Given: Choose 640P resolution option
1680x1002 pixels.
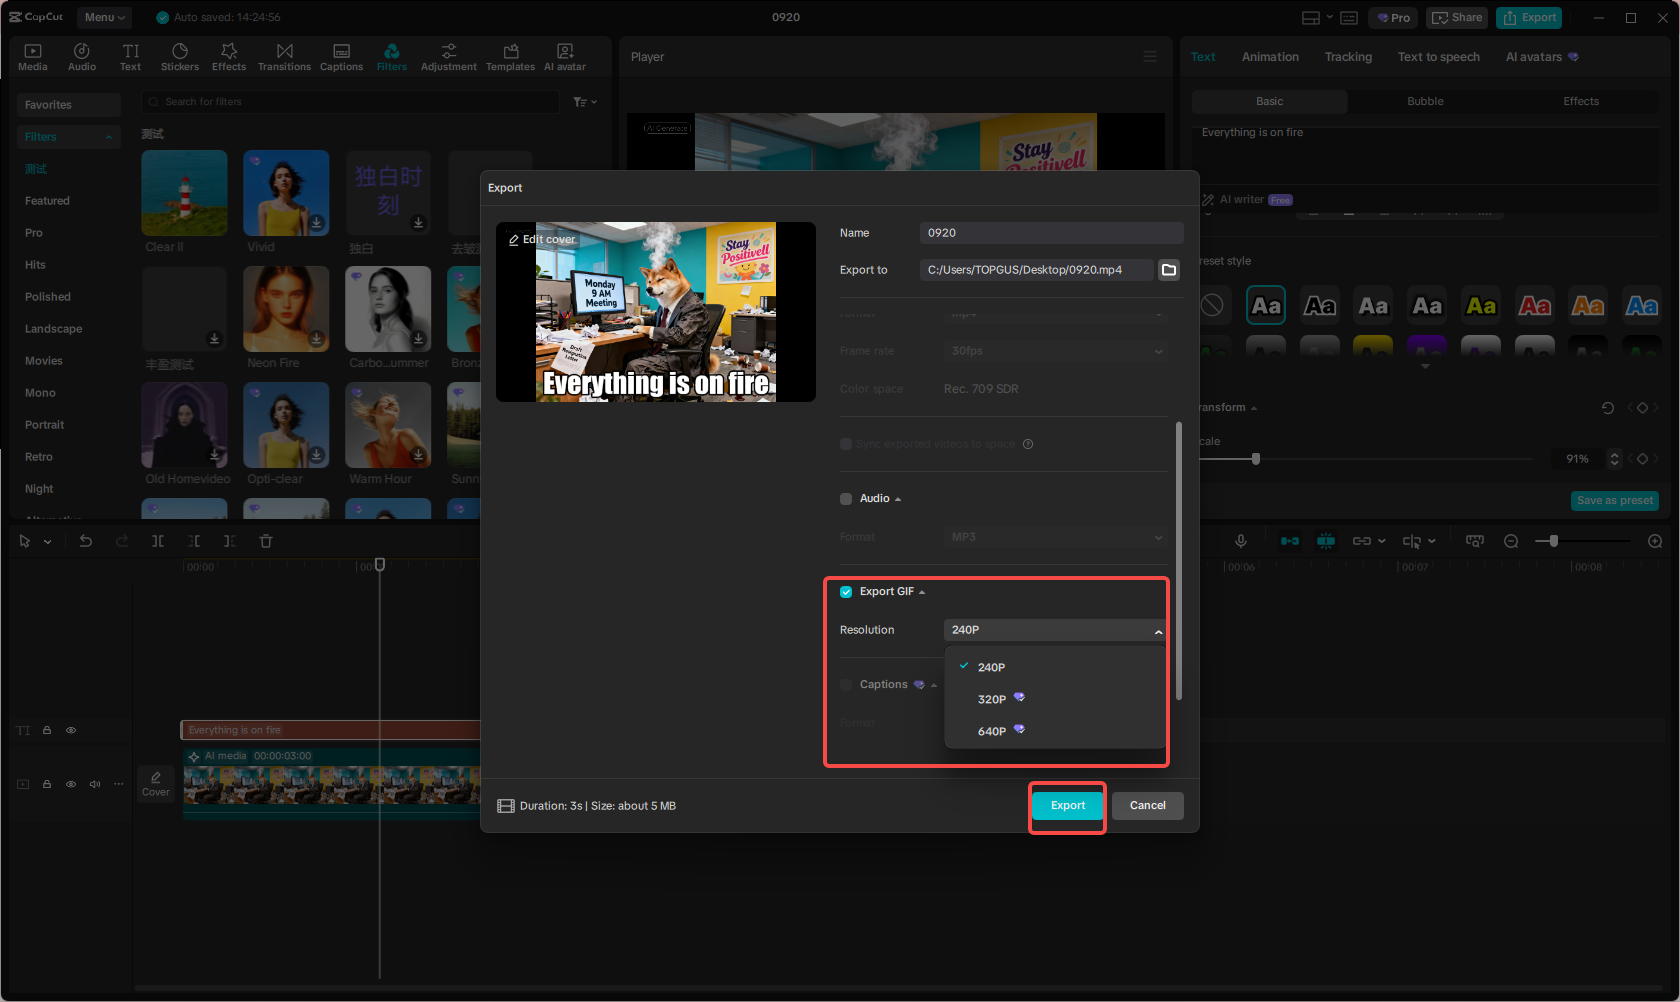Looking at the screenshot, I should click(x=992, y=731).
